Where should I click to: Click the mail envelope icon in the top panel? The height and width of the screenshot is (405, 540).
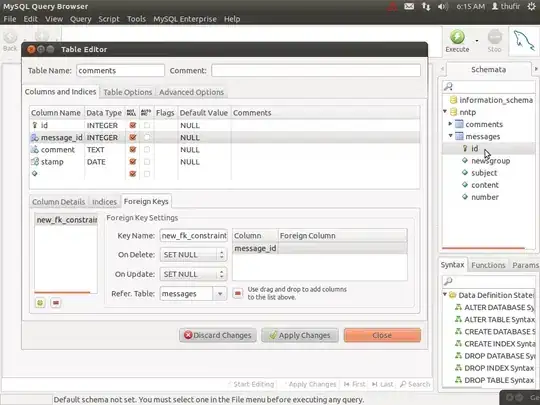(409, 6)
